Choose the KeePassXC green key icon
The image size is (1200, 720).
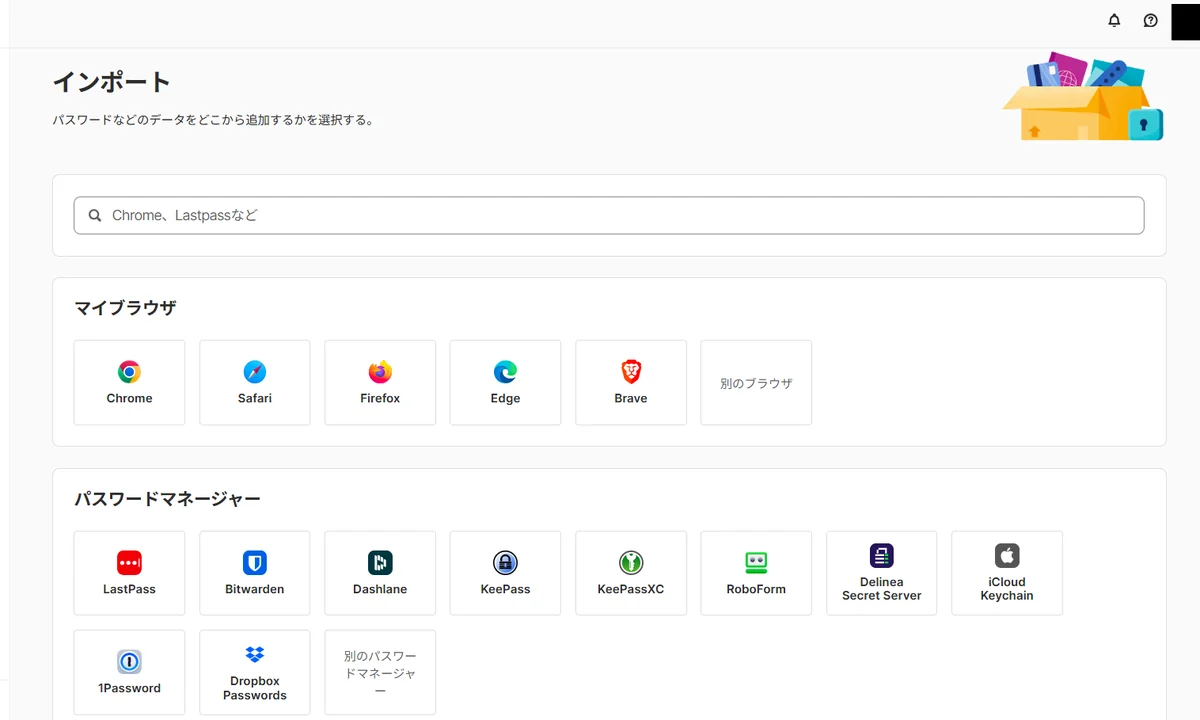[x=631, y=563]
